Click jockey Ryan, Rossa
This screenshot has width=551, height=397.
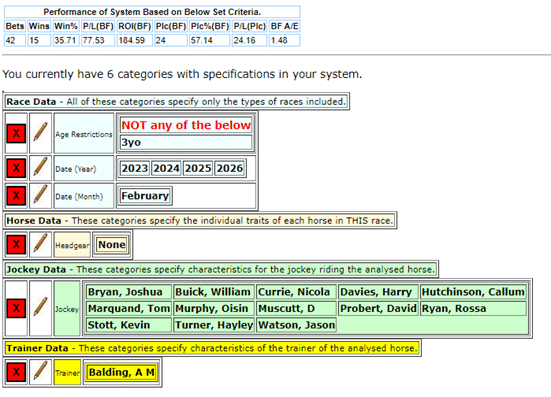coord(473,308)
